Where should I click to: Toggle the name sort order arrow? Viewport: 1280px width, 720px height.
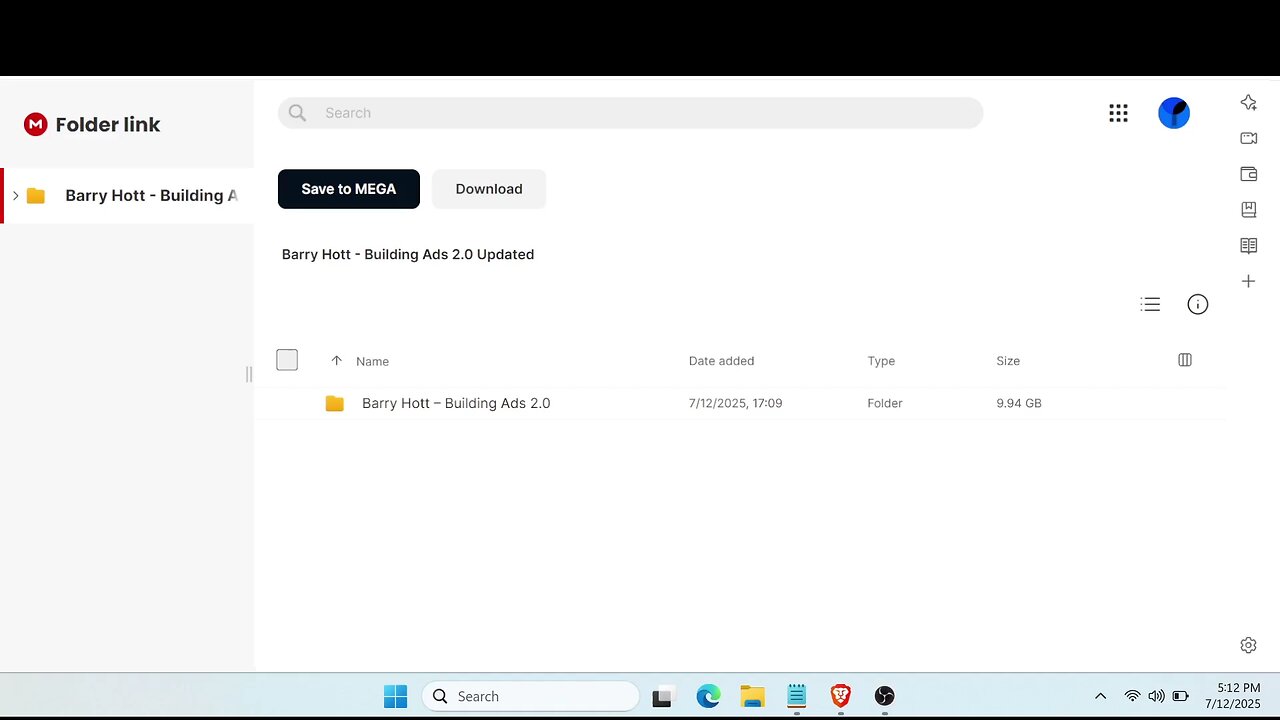336,361
